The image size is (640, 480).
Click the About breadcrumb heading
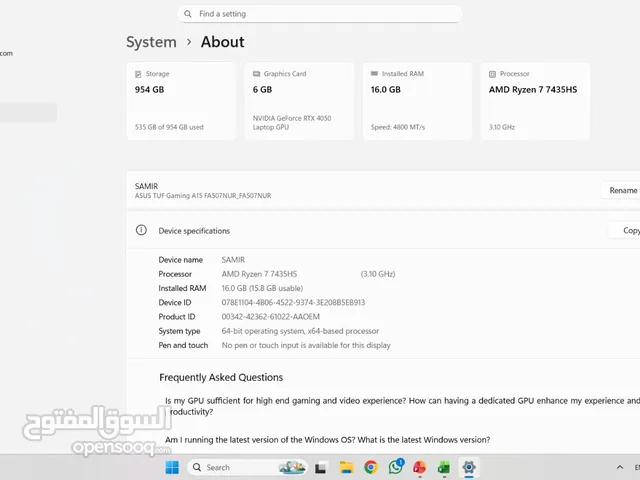tap(222, 42)
